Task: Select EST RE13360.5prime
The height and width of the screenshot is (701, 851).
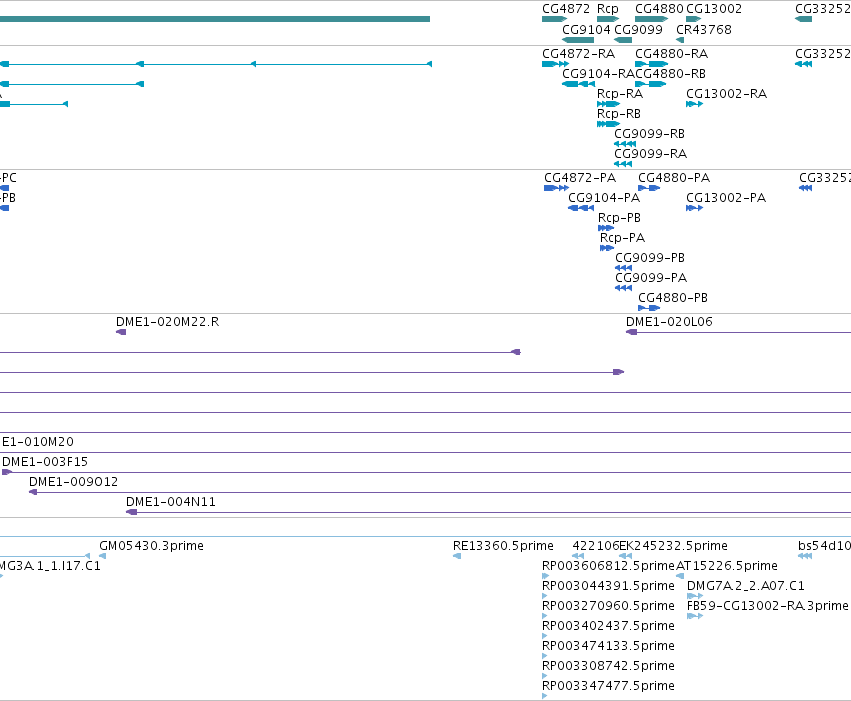Action: 503,546
